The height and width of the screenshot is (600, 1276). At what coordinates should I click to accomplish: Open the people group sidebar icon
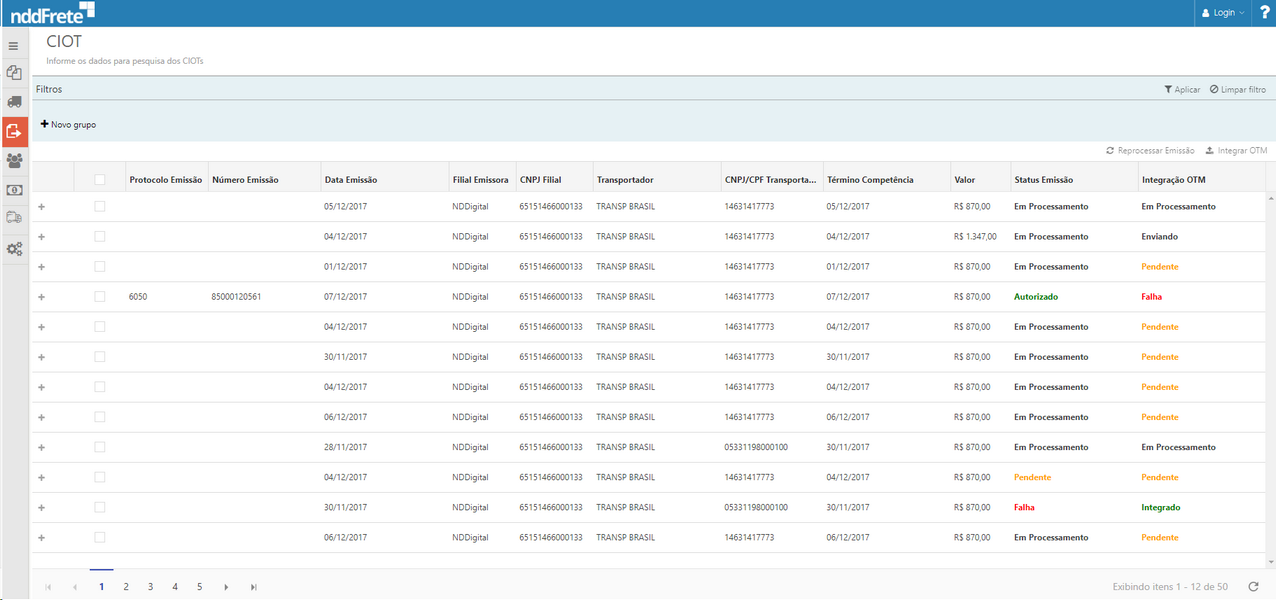[14, 160]
